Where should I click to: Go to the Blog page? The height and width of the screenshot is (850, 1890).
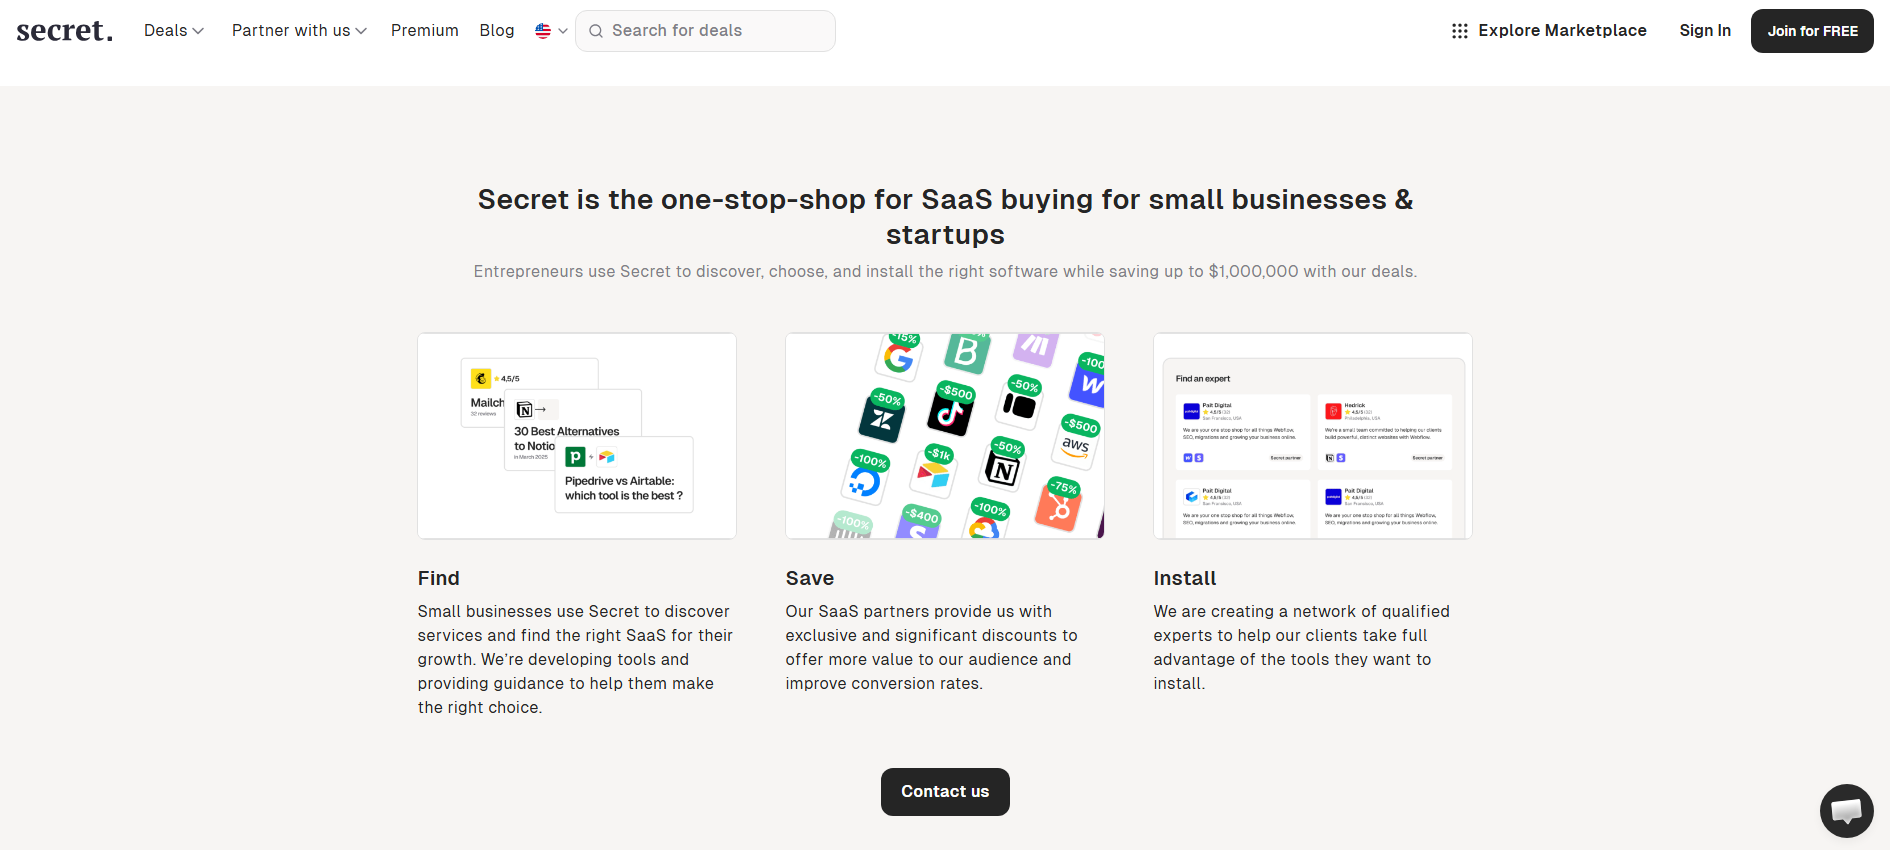point(497,31)
